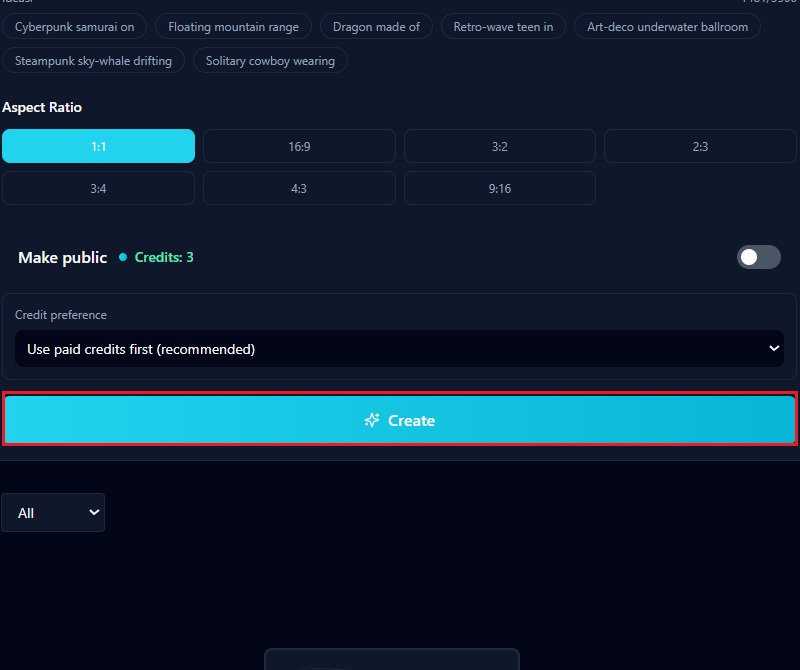
Task: Choose the Solitary cowboy wearing chip
Action: (x=270, y=60)
